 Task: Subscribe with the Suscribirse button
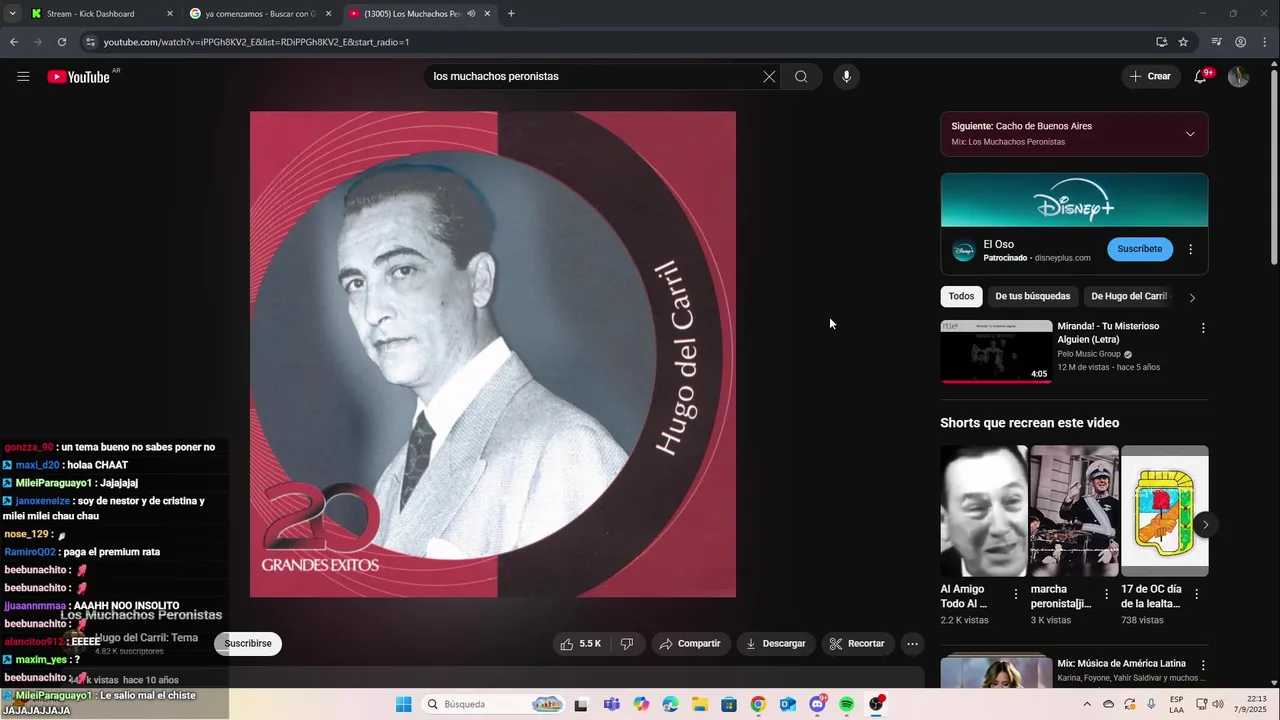pos(248,644)
